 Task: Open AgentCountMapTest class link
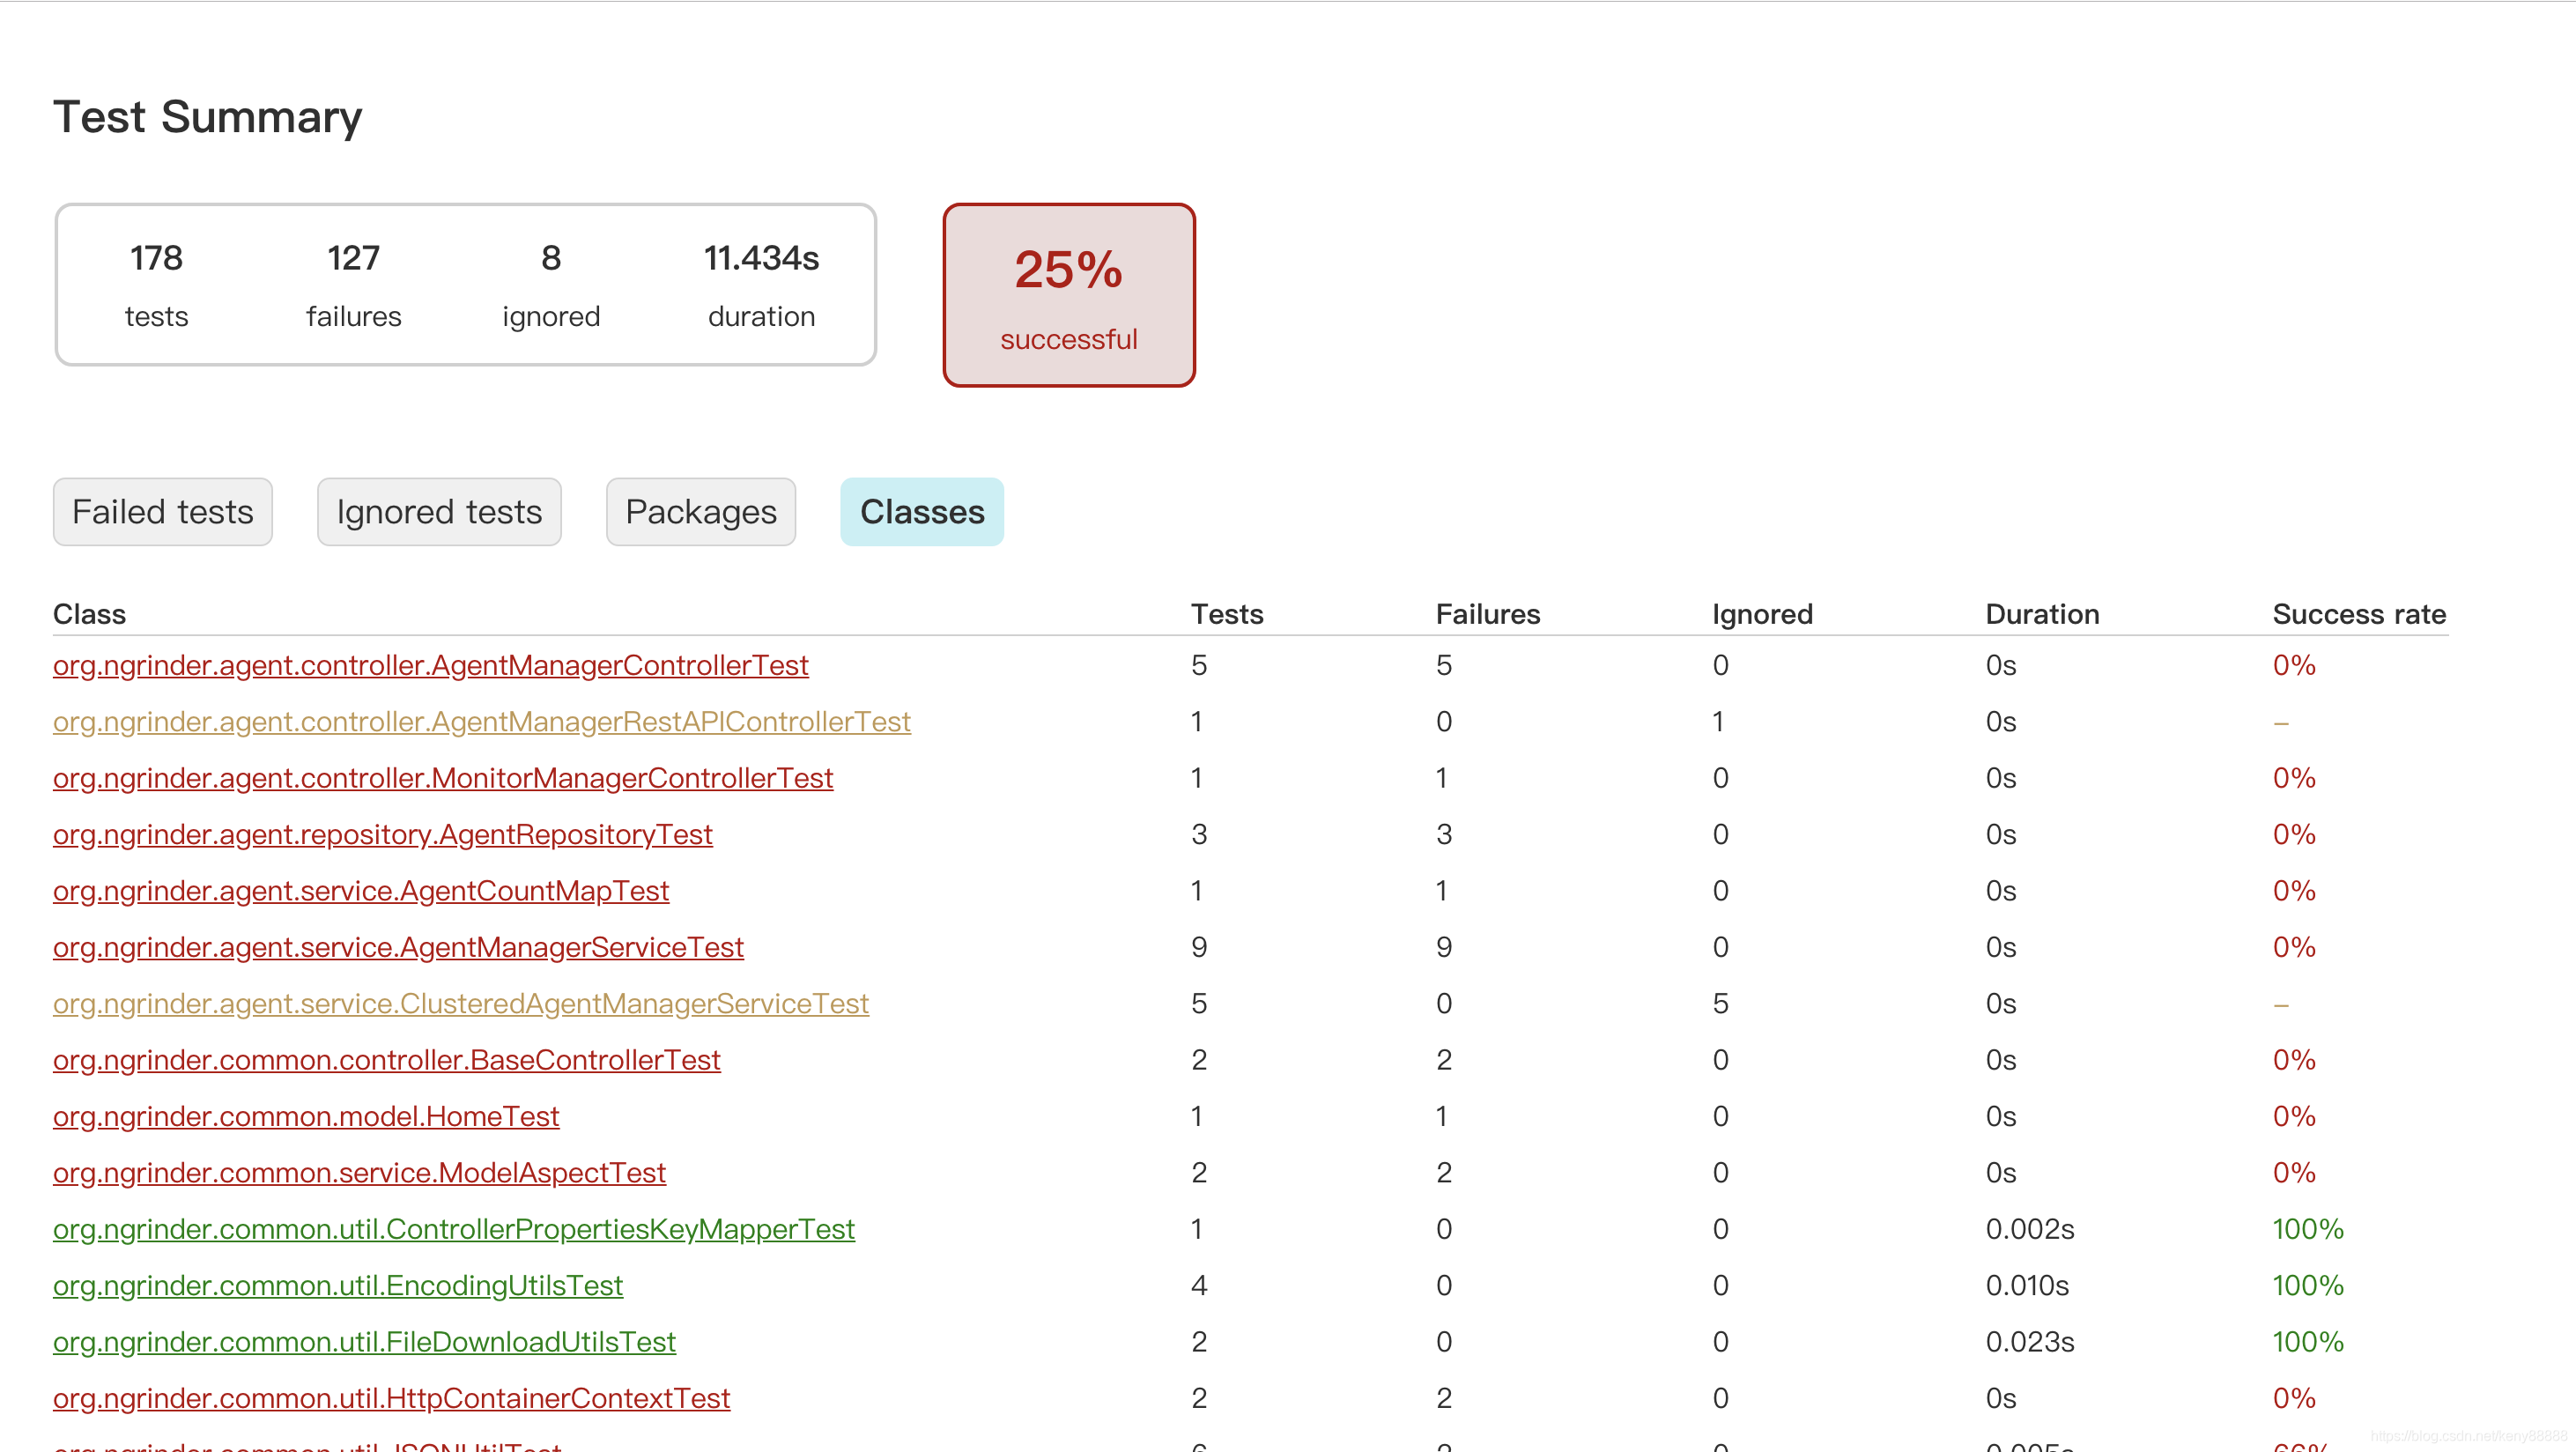360,890
